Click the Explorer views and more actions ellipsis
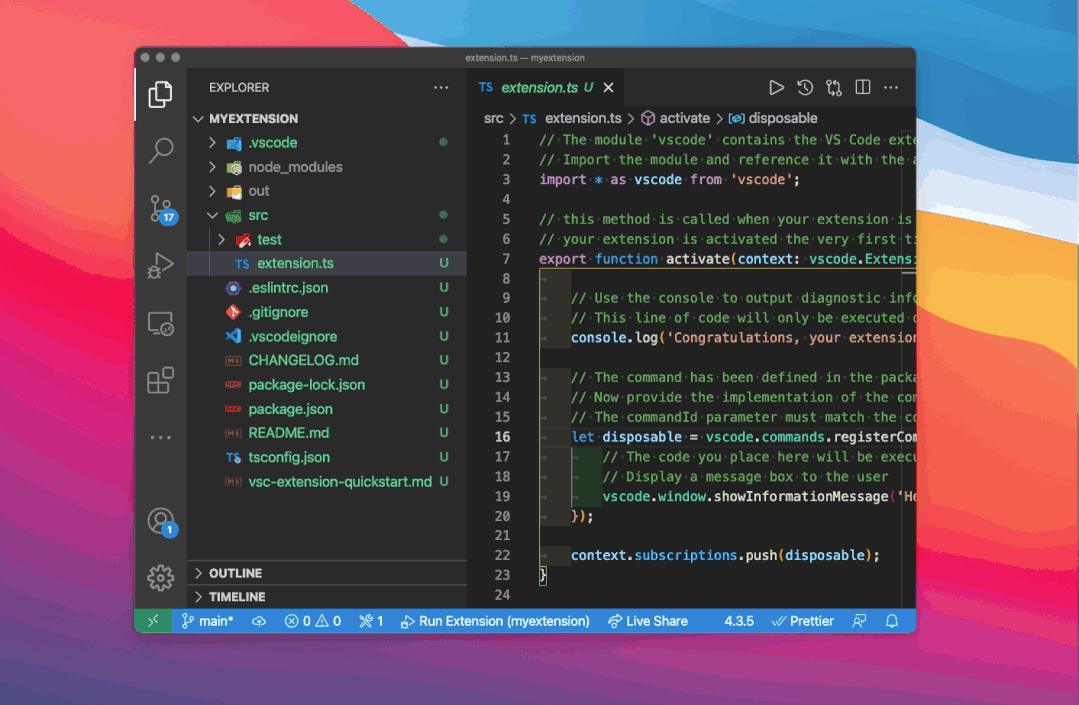 [441, 87]
